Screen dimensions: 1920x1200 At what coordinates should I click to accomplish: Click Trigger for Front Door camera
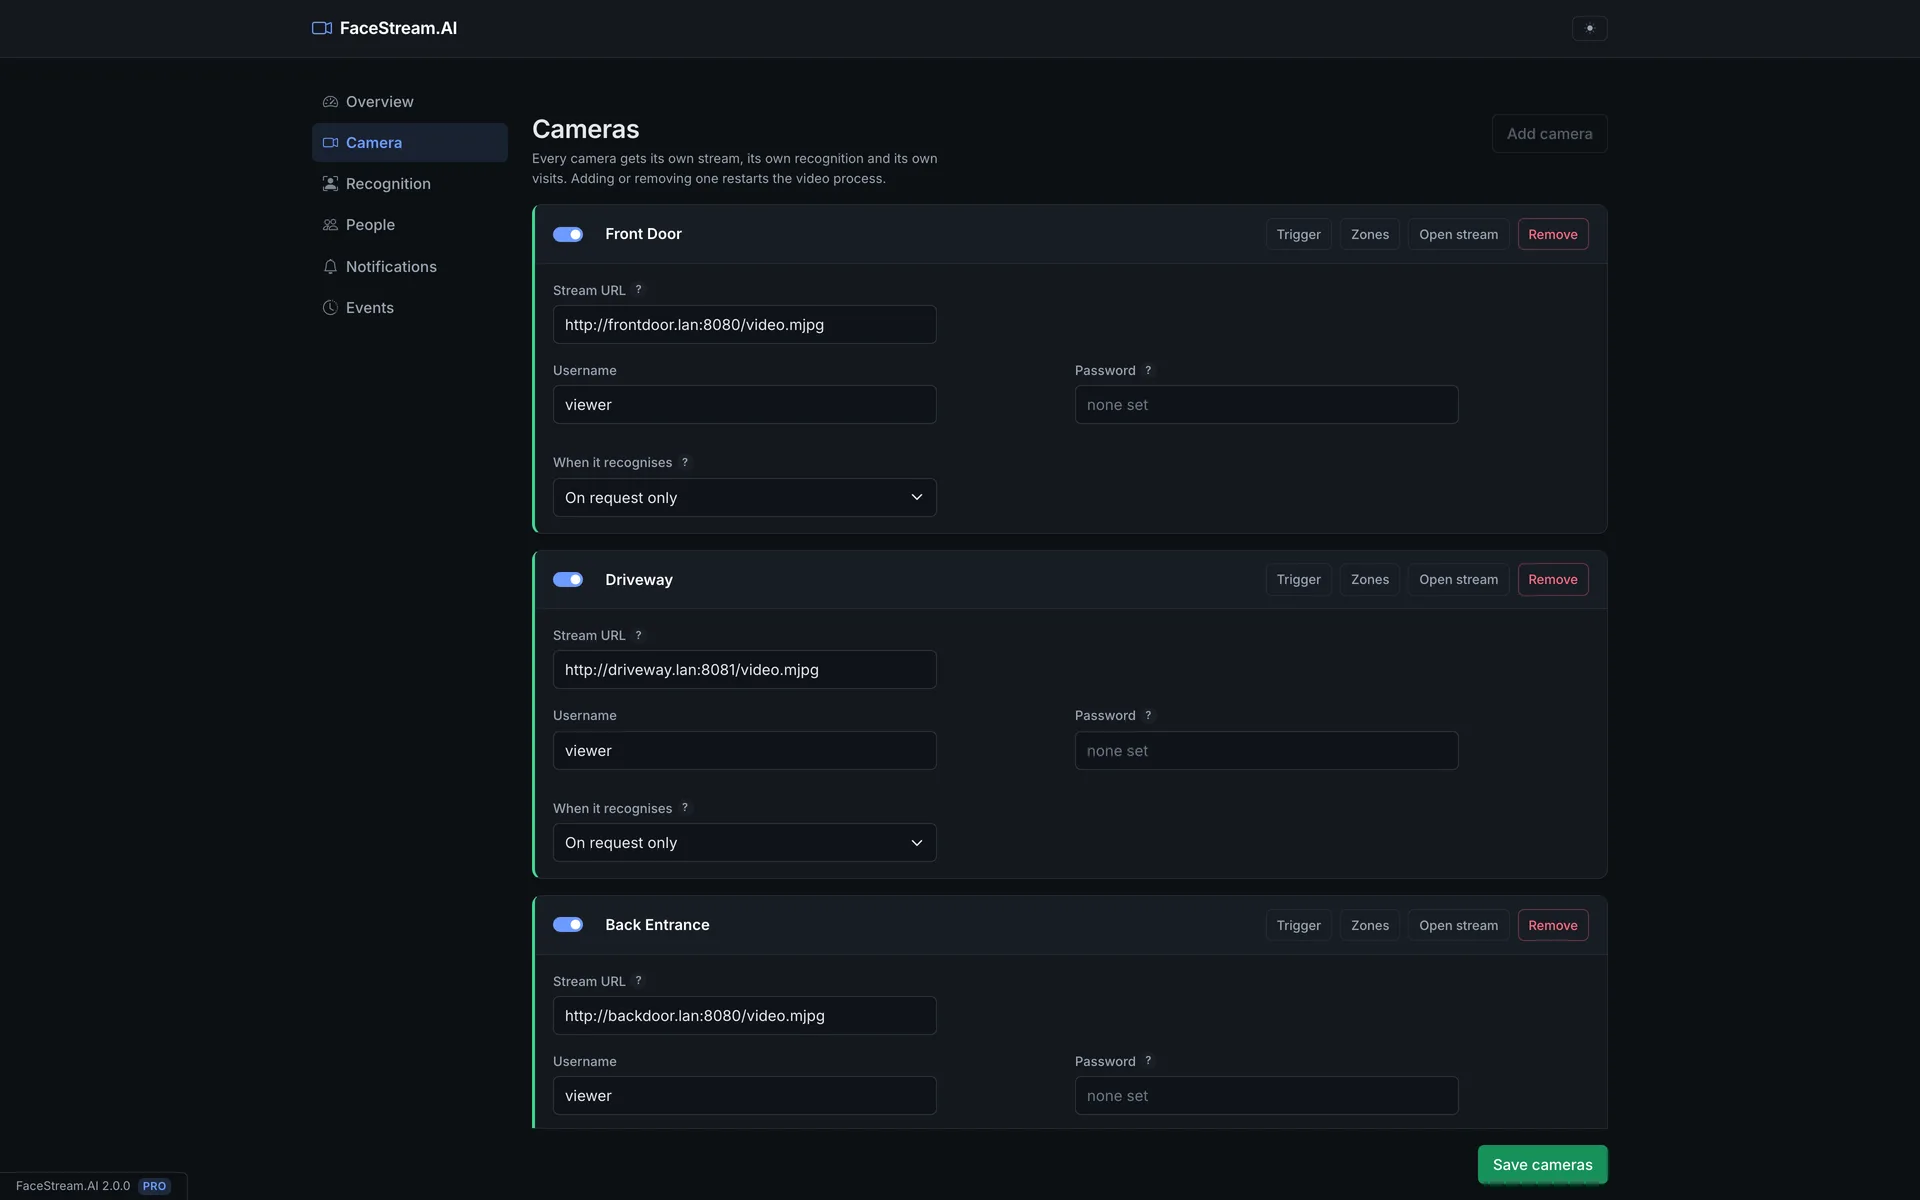pyautogui.click(x=1298, y=234)
